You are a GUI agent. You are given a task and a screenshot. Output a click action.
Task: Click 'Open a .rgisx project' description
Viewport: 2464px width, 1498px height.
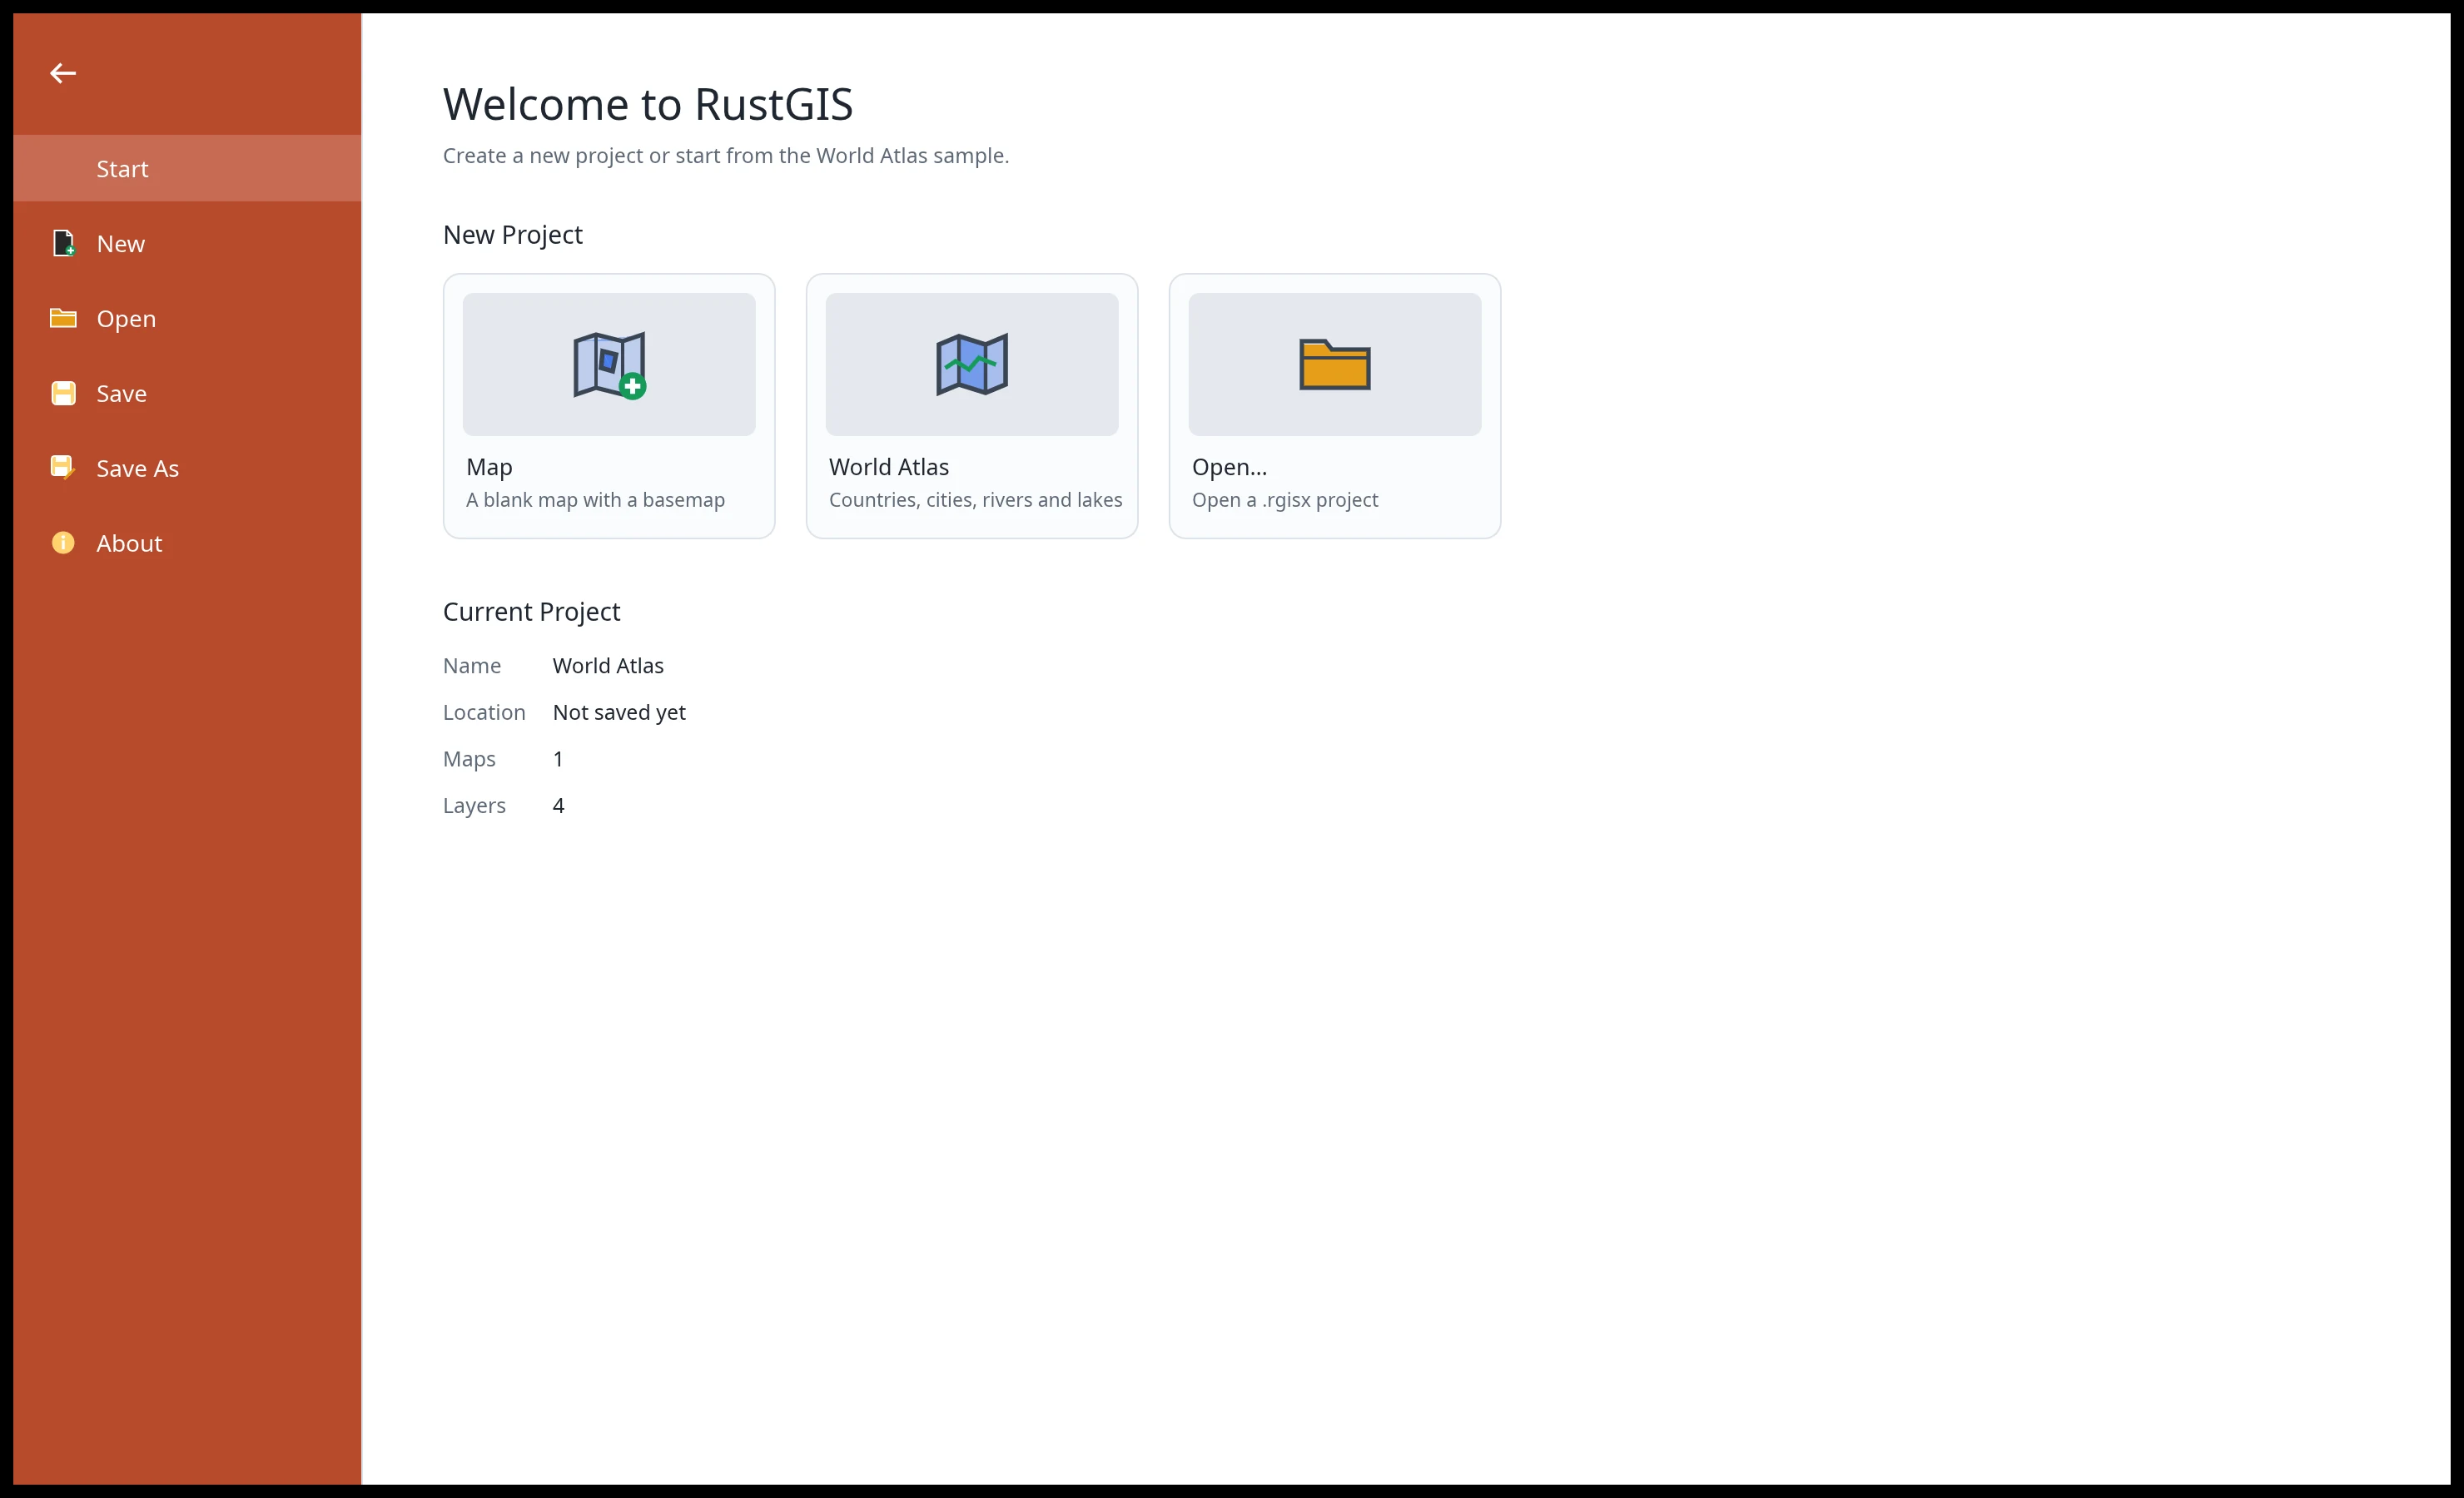point(1285,500)
